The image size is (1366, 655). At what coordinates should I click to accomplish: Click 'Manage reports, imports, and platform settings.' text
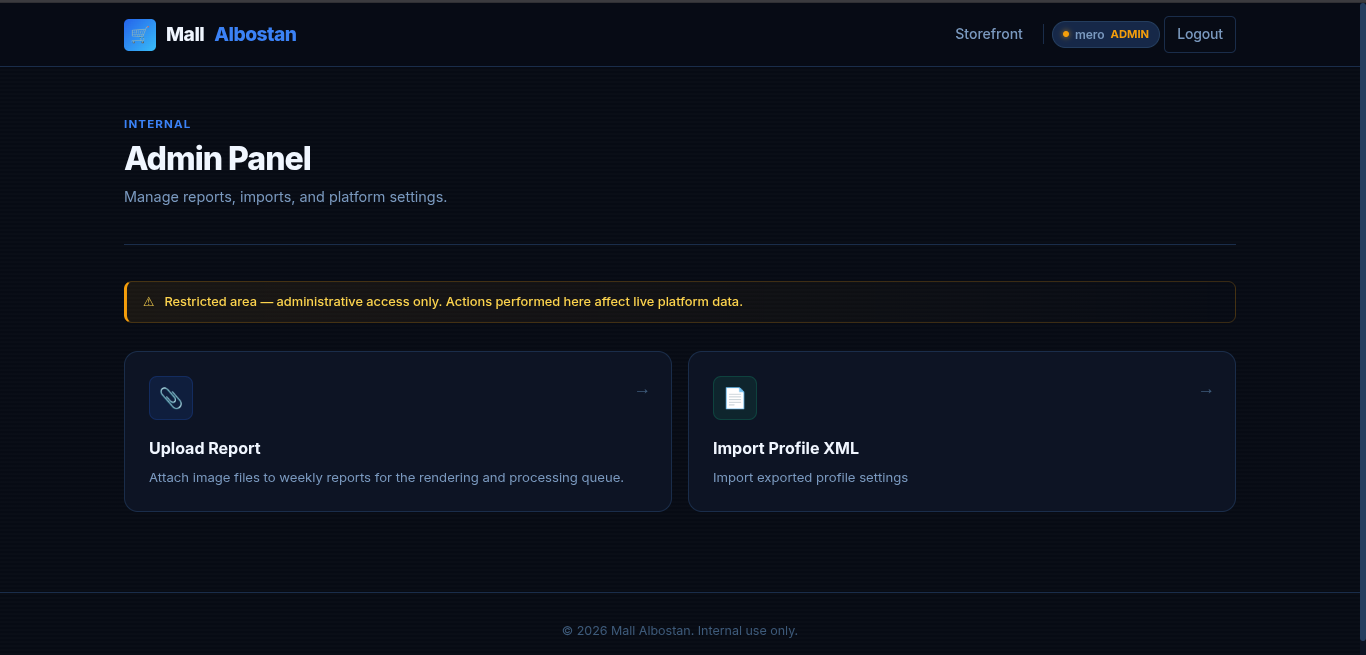[x=285, y=197]
